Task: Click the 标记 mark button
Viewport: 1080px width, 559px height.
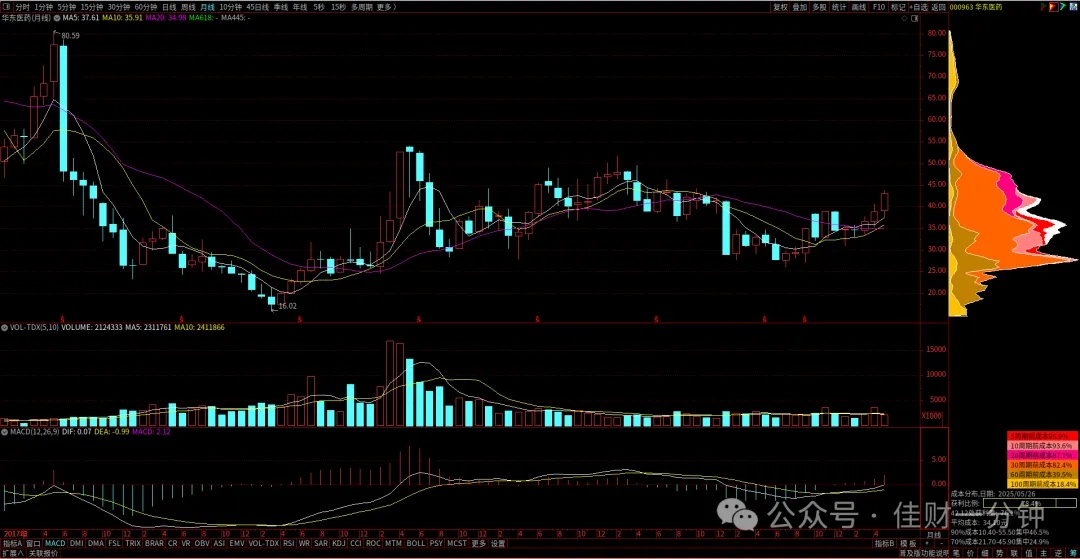Action: [x=898, y=8]
